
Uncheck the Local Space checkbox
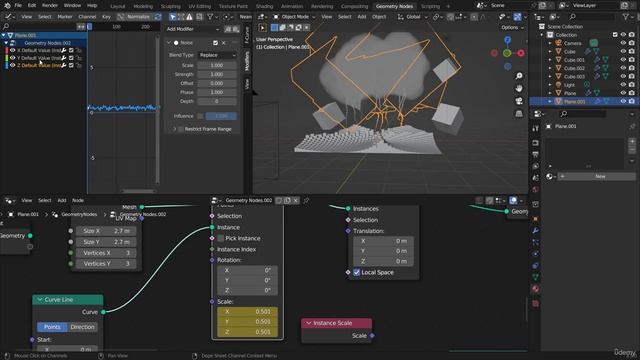click(356, 272)
